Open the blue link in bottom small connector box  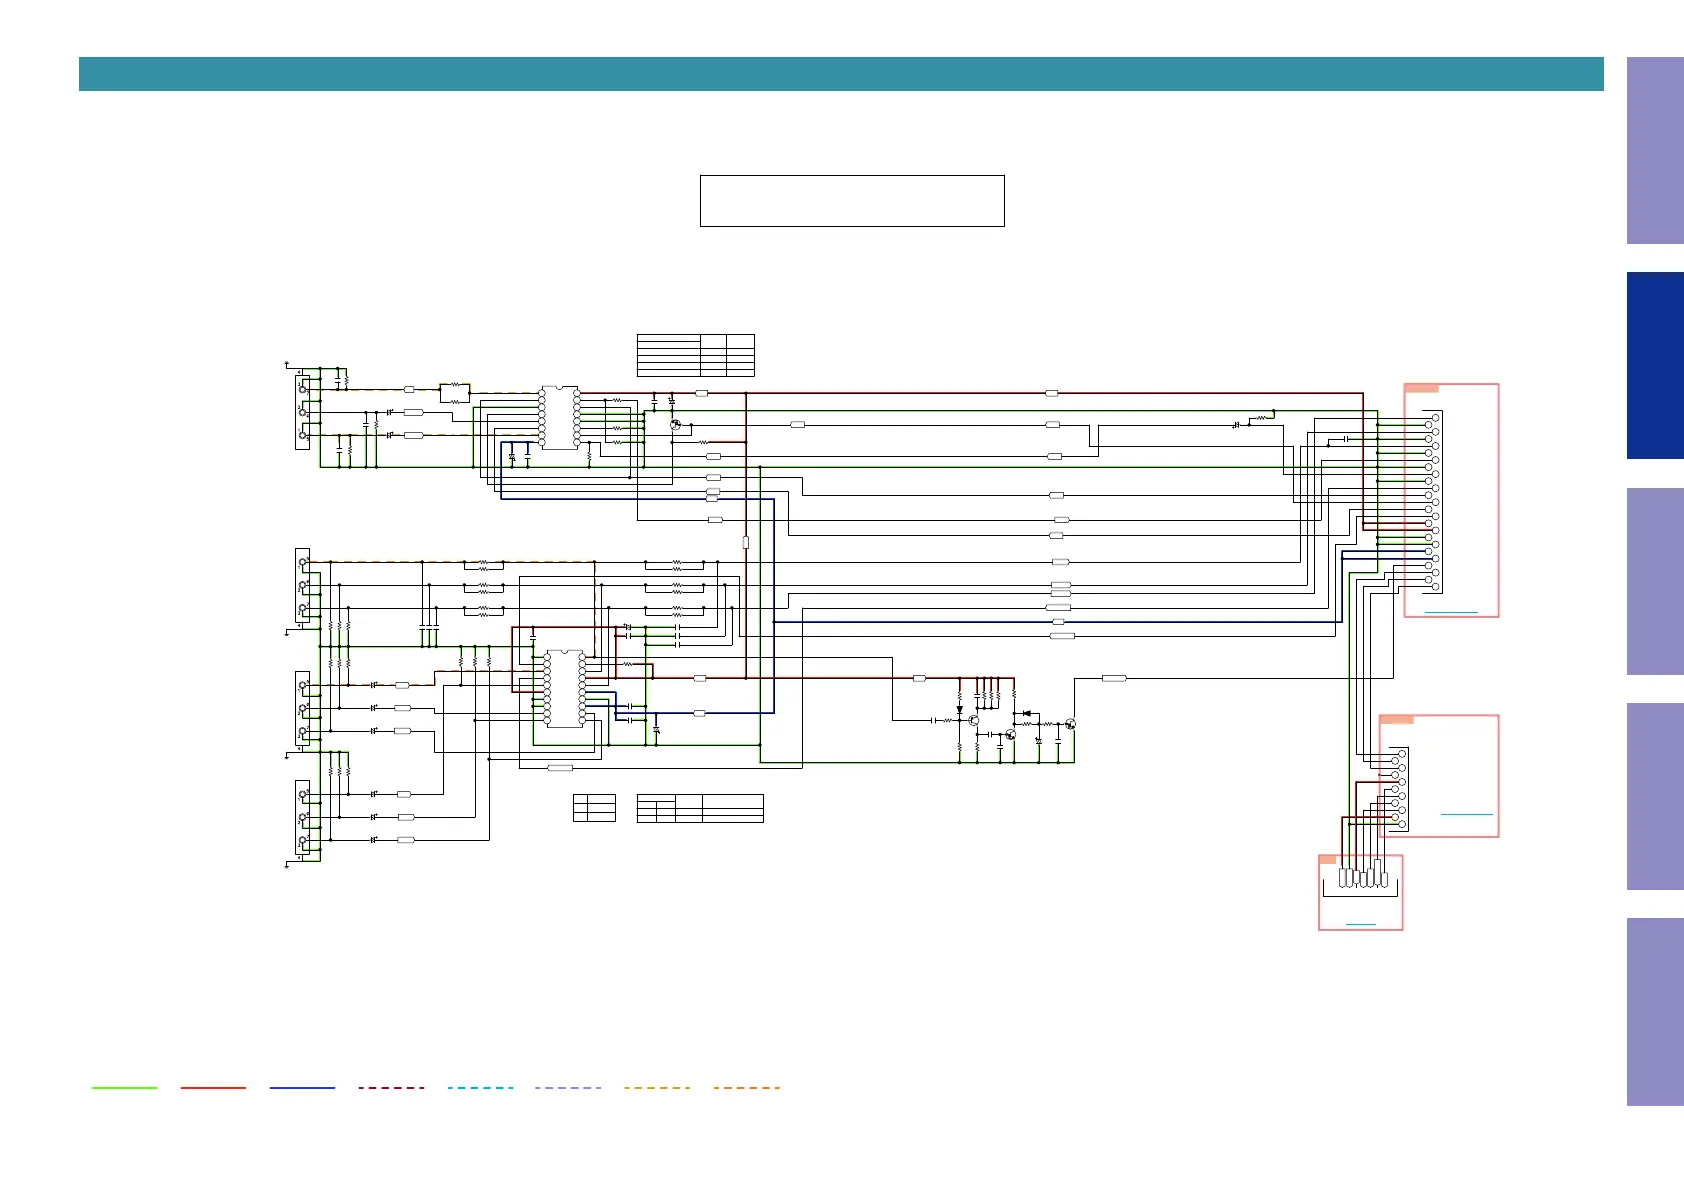pos(1360,923)
